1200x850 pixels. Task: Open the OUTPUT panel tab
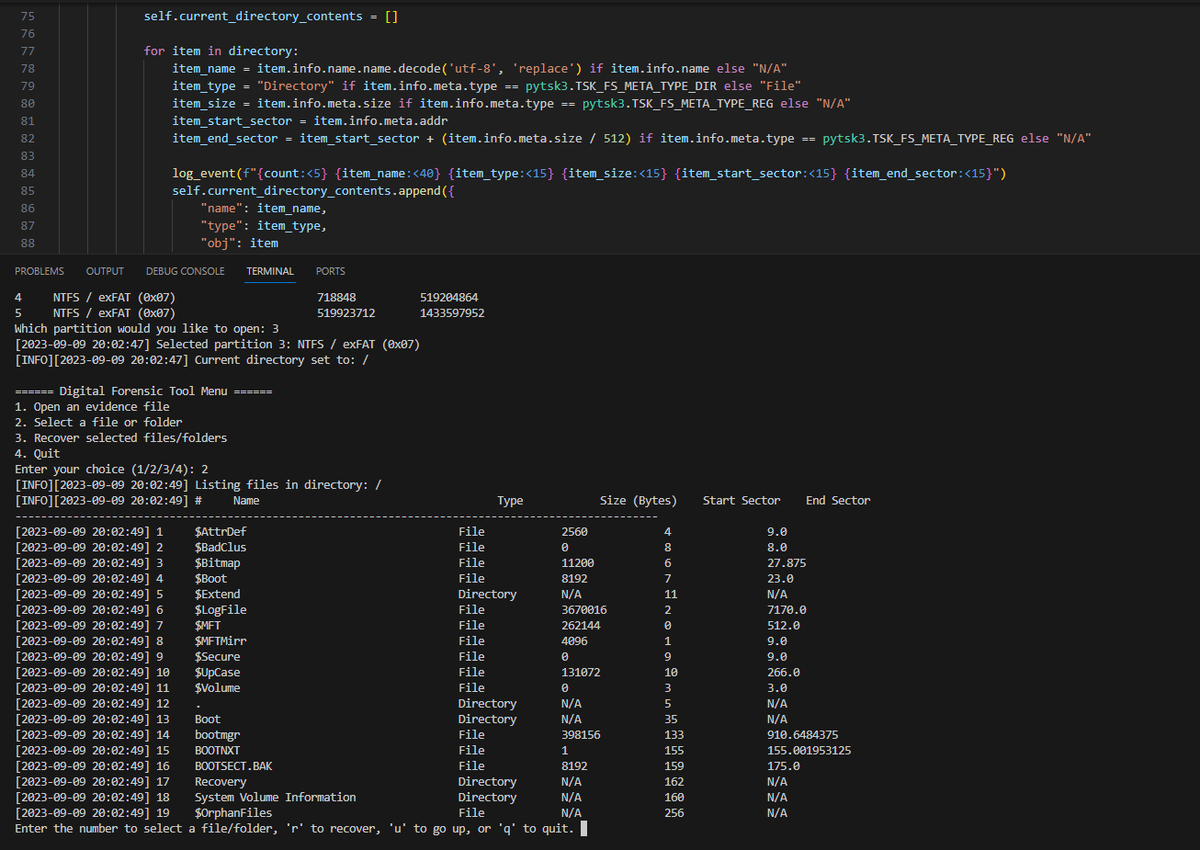(105, 271)
